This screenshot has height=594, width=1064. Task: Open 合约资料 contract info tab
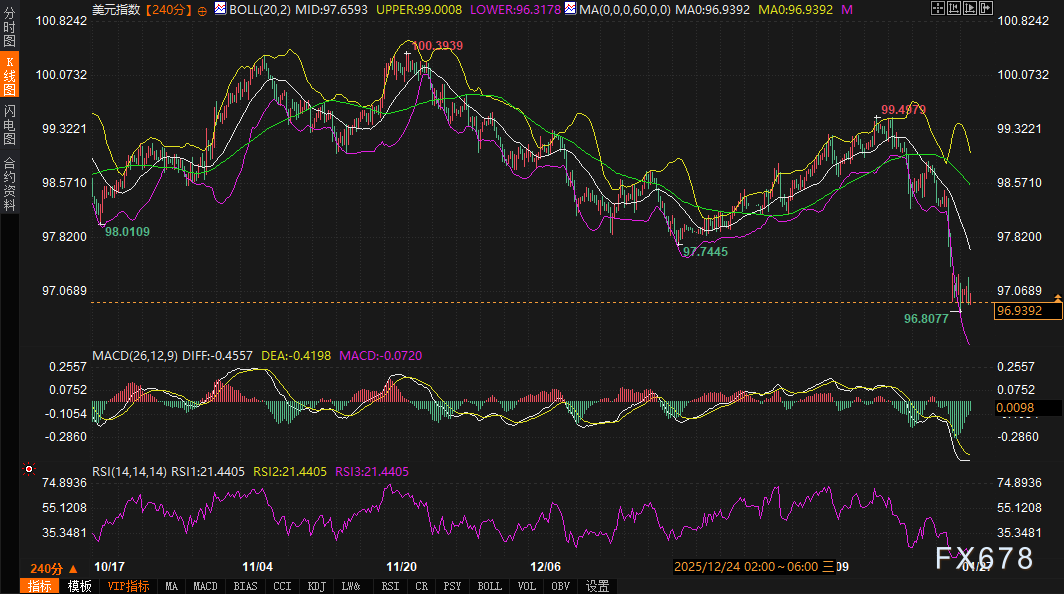[9, 184]
